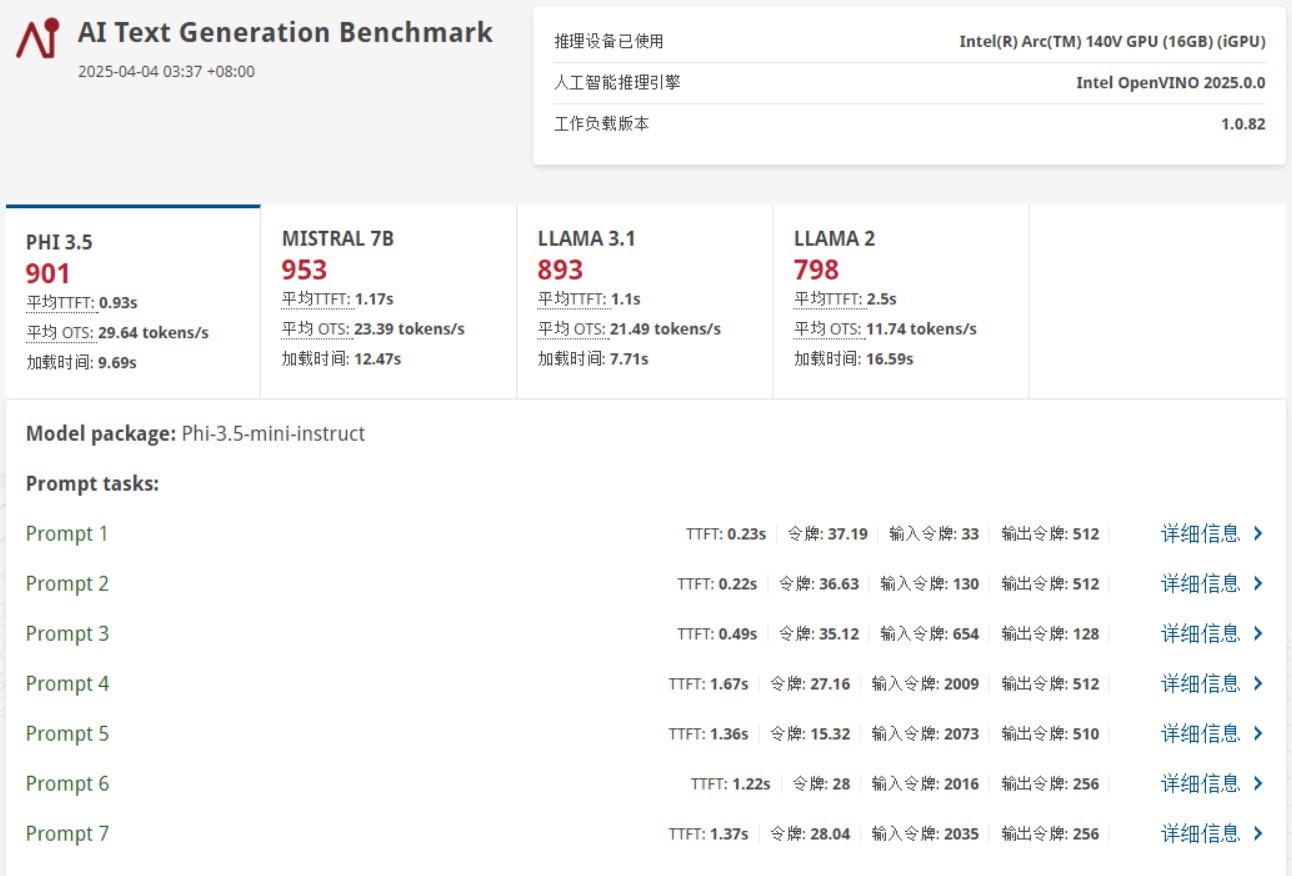Click the Prompt 6 task label

pos(67,784)
